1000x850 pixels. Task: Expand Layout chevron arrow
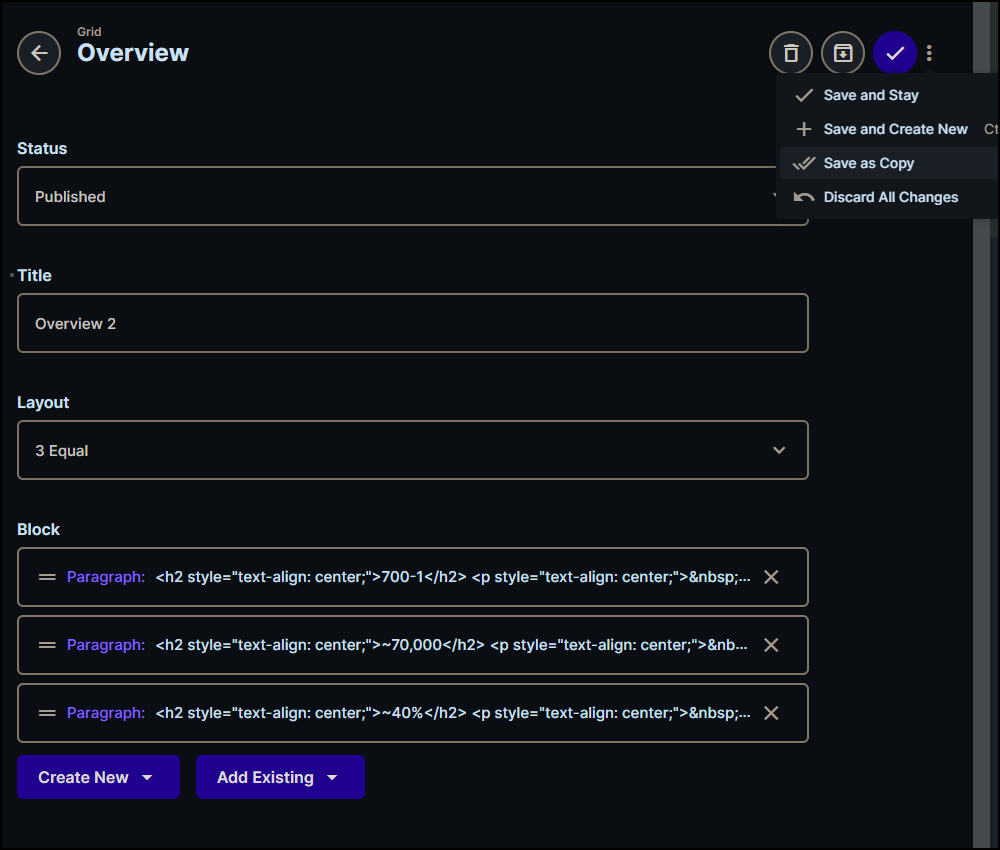point(779,450)
